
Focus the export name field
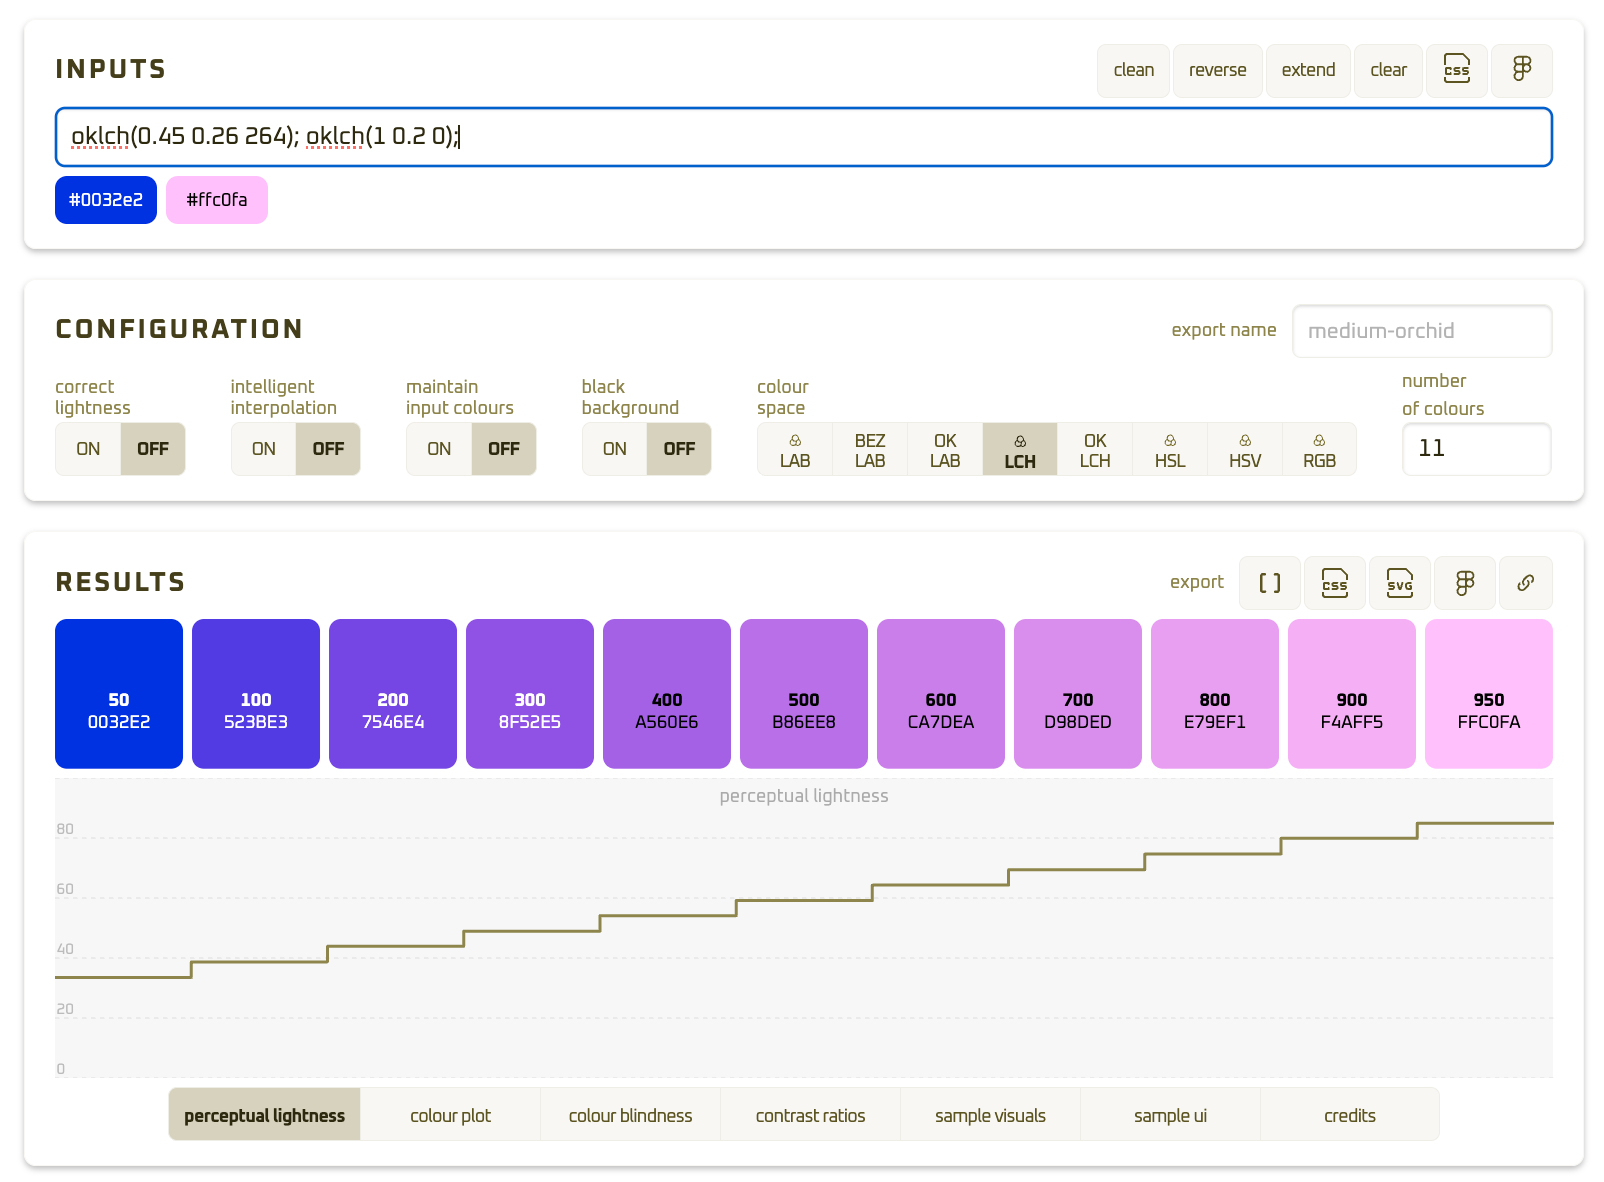coord(1421,331)
